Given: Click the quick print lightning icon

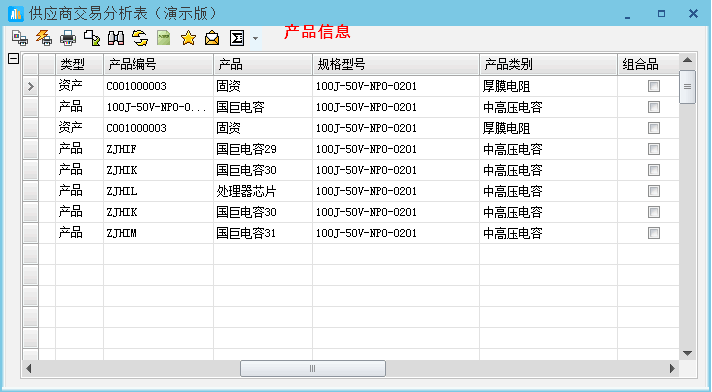Looking at the screenshot, I should pos(44,38).
